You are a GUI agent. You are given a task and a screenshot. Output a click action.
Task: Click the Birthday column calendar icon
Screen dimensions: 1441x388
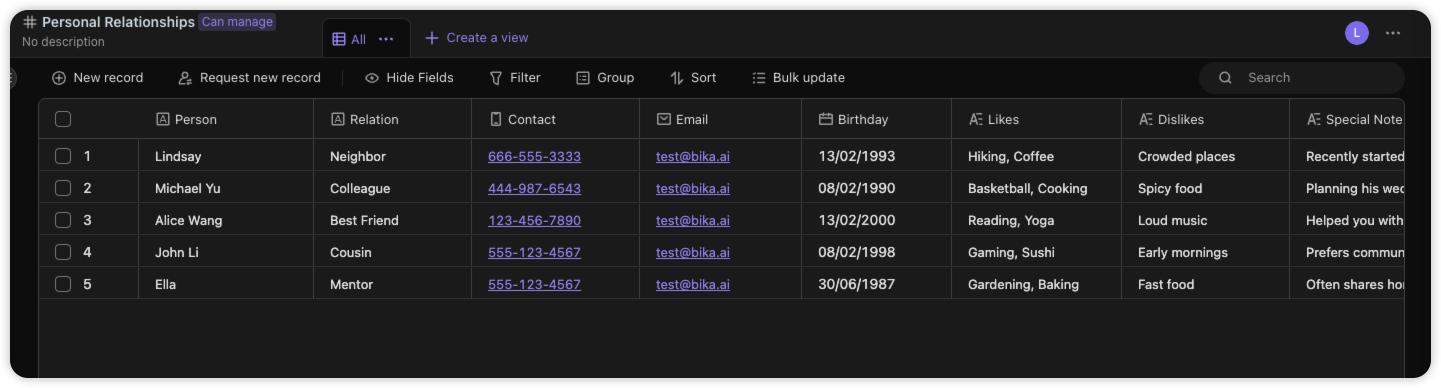click(x=826, y=119)
